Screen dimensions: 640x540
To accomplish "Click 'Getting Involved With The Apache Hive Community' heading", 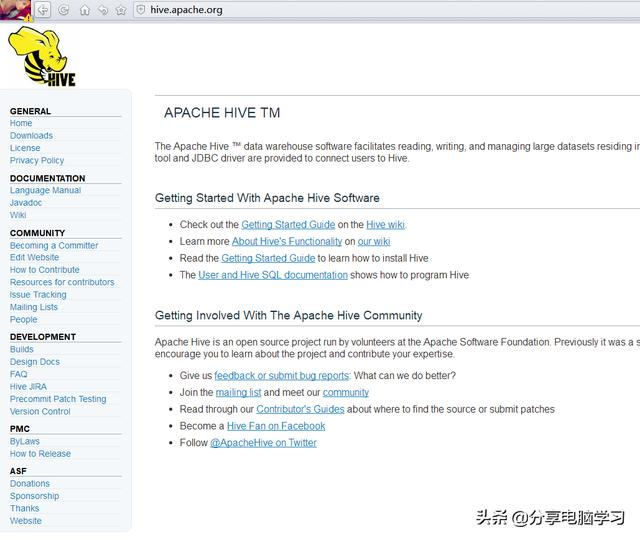I will point(289,315).
